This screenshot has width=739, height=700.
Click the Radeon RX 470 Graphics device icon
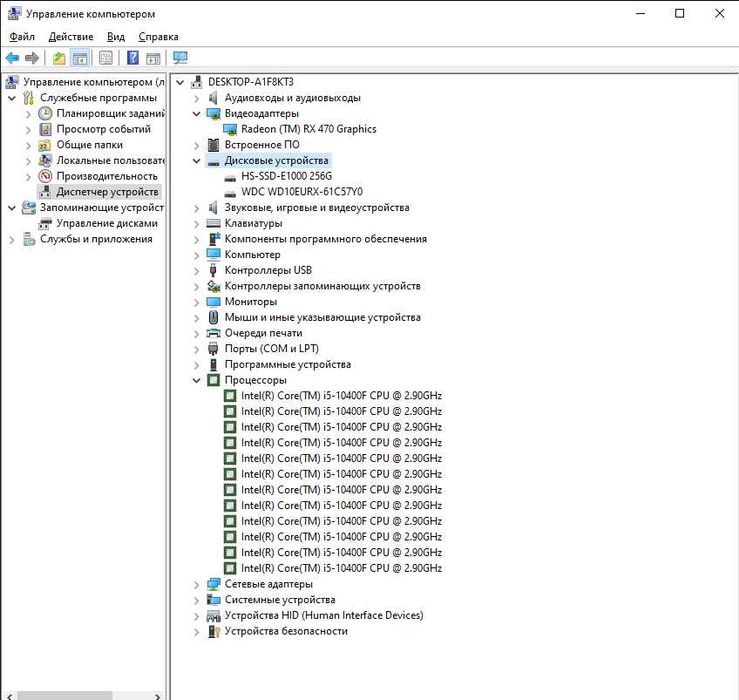tap(230, 129)
